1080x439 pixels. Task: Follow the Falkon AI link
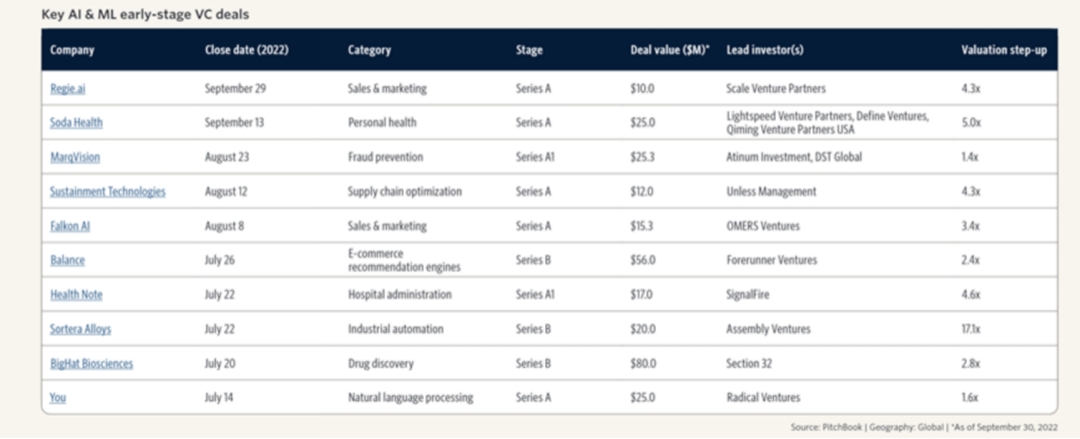point(73,226)
